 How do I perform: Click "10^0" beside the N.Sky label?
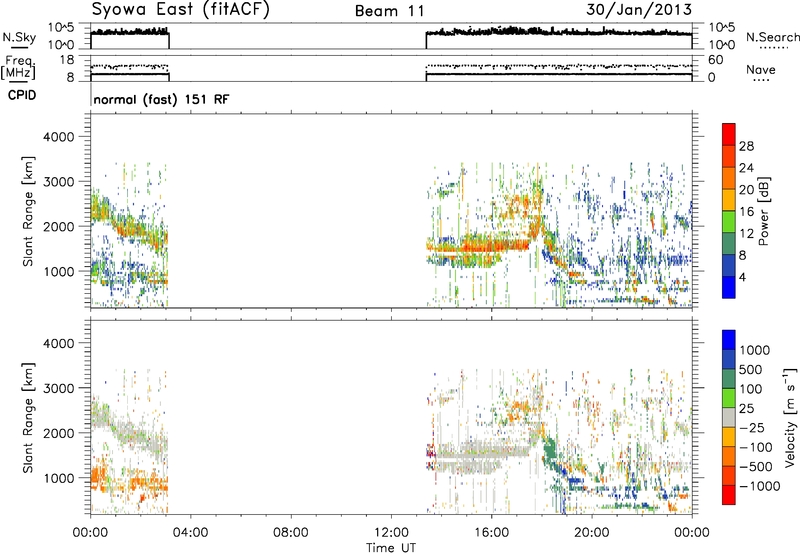coord(62,45)
